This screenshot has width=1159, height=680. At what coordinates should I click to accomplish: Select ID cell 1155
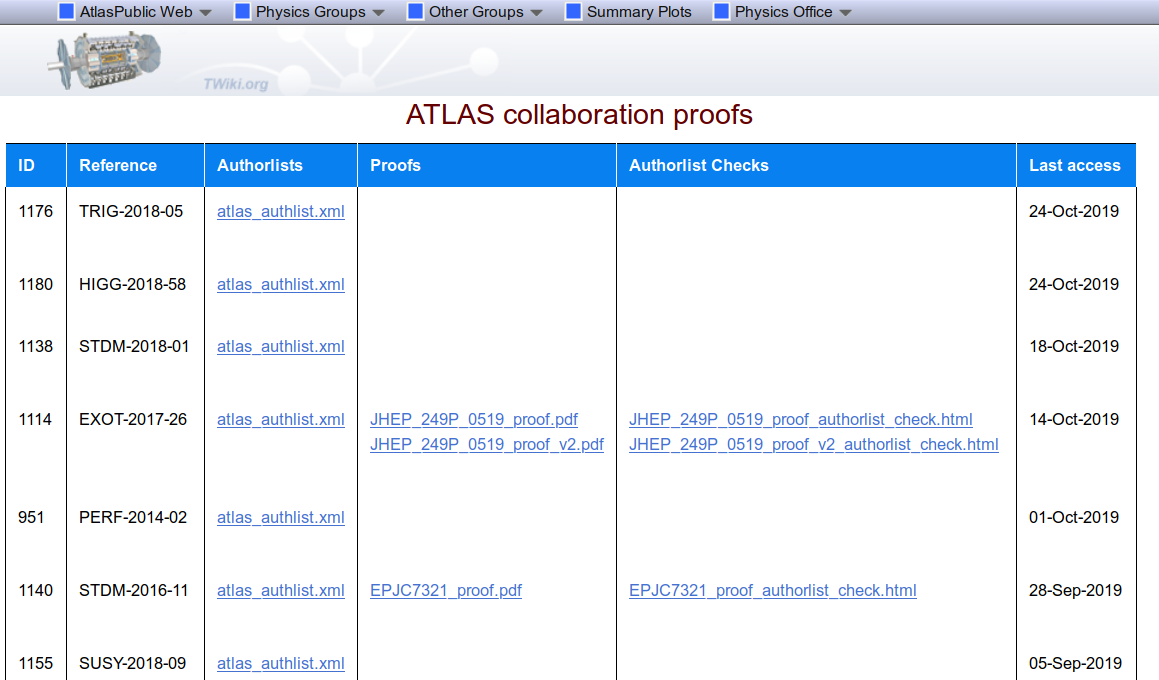pyautogui.click(x=35, y=664)
